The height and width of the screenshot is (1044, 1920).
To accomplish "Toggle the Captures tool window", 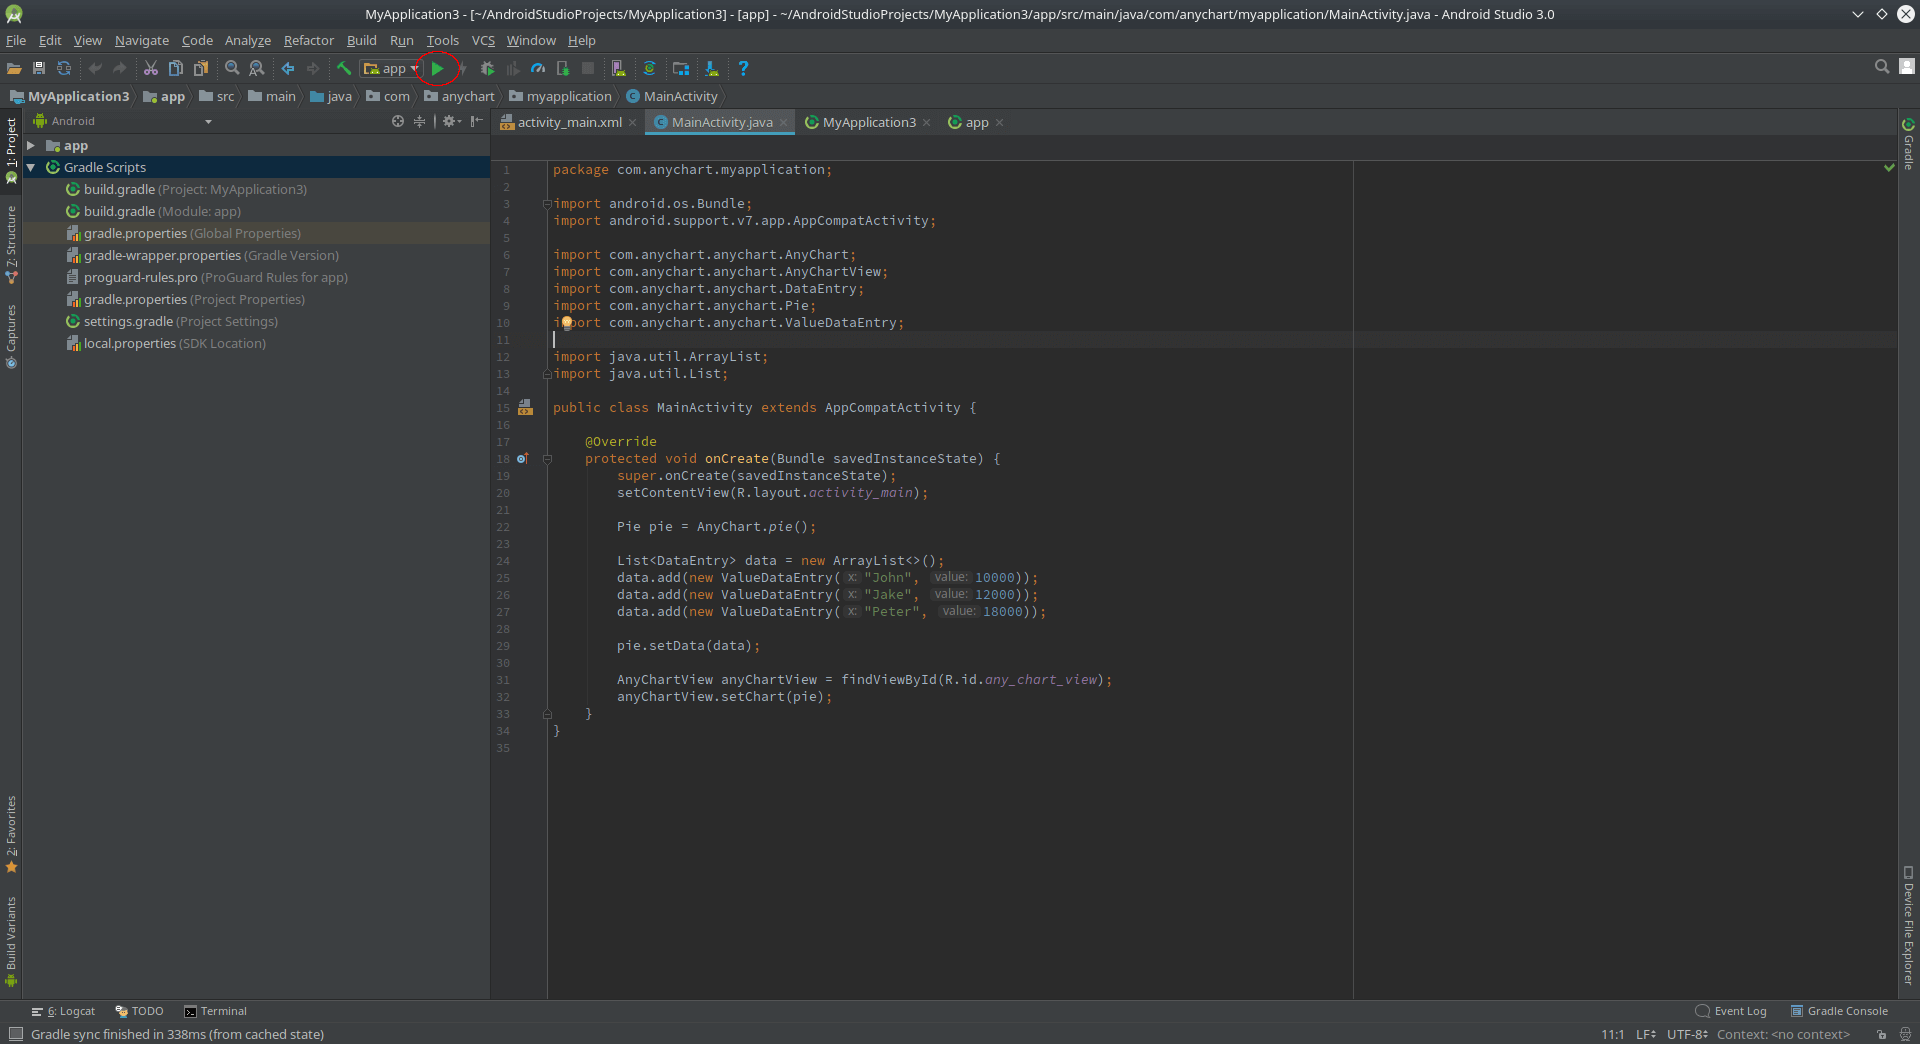I will [x=11, y=337].
